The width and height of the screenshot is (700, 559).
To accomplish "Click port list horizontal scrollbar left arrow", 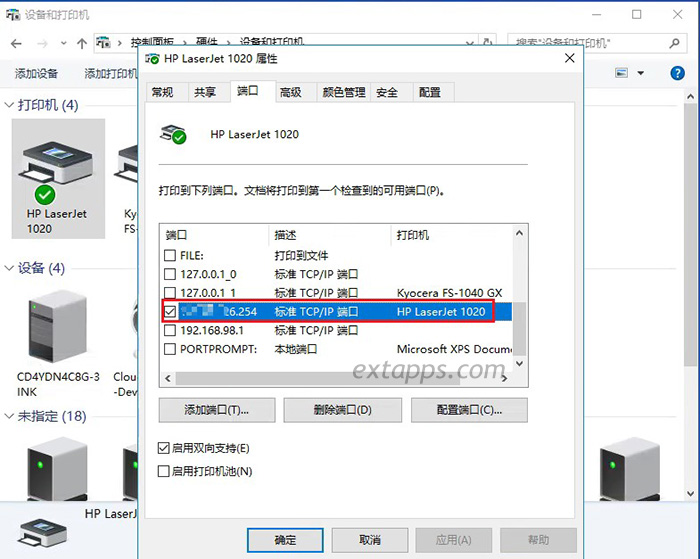I will (x=168, y=379).
